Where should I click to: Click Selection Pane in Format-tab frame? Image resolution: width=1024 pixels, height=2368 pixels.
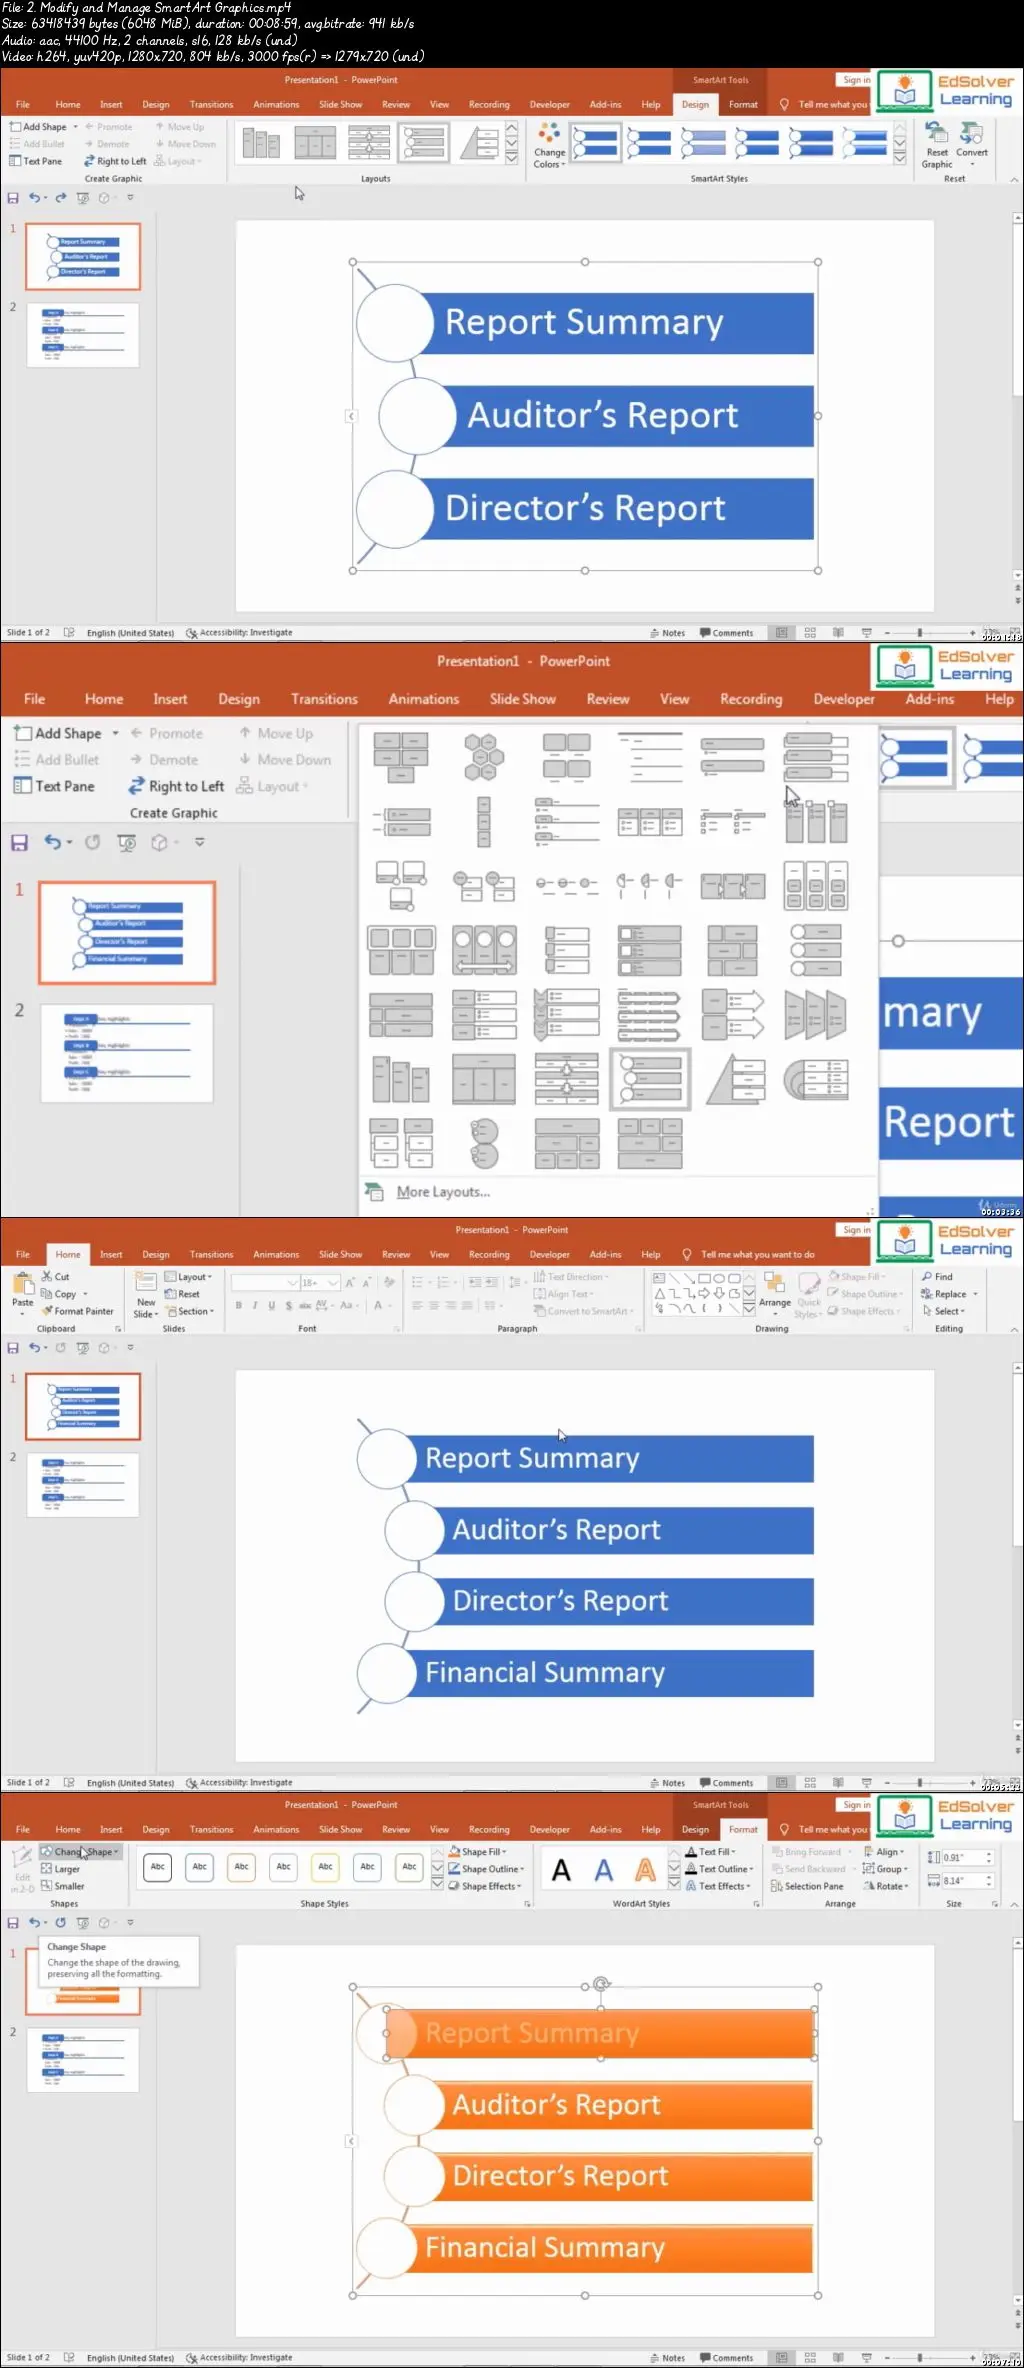[x=807, y=1886]
